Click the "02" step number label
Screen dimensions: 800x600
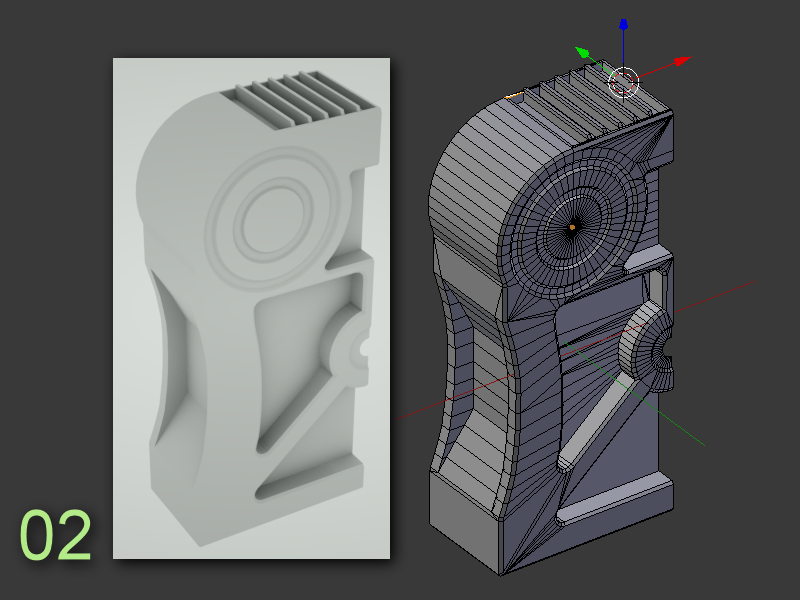(x=56, y=535)
